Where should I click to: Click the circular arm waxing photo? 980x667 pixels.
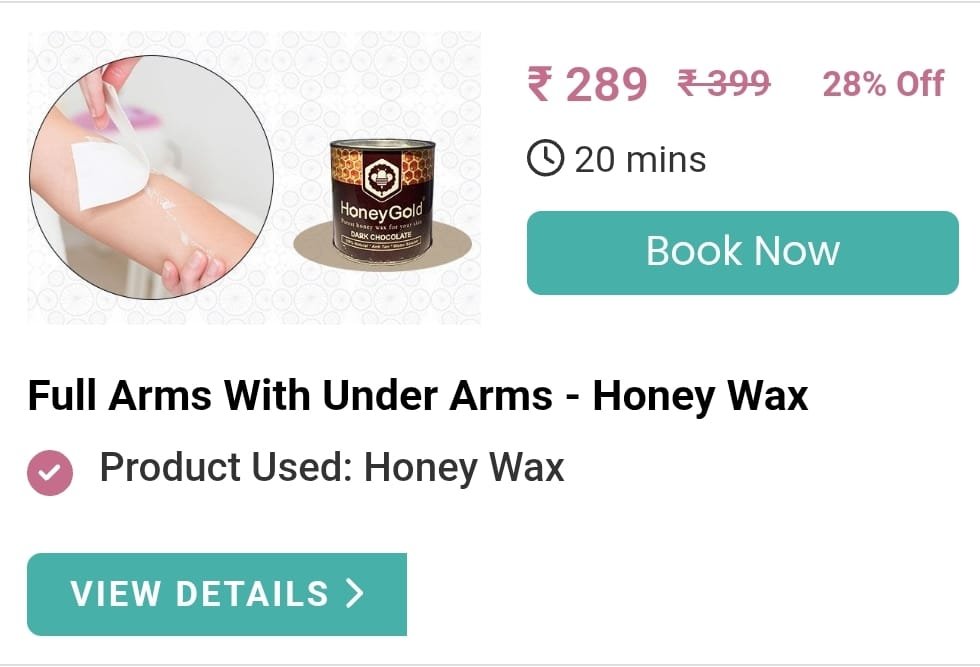pyautogui.click(x=151, y=177)
